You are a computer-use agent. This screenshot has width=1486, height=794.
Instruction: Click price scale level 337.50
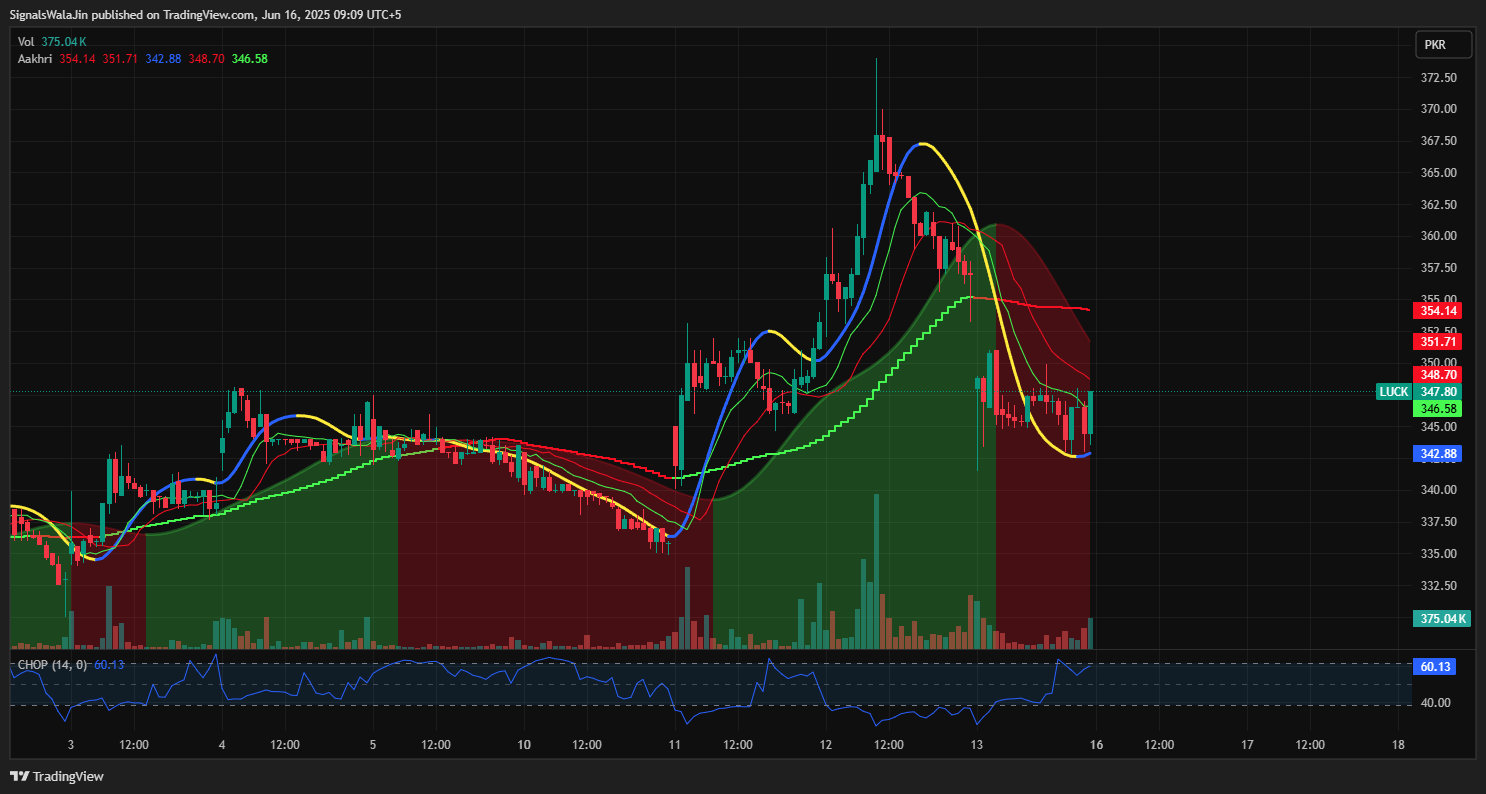[x=1438, y=522]
